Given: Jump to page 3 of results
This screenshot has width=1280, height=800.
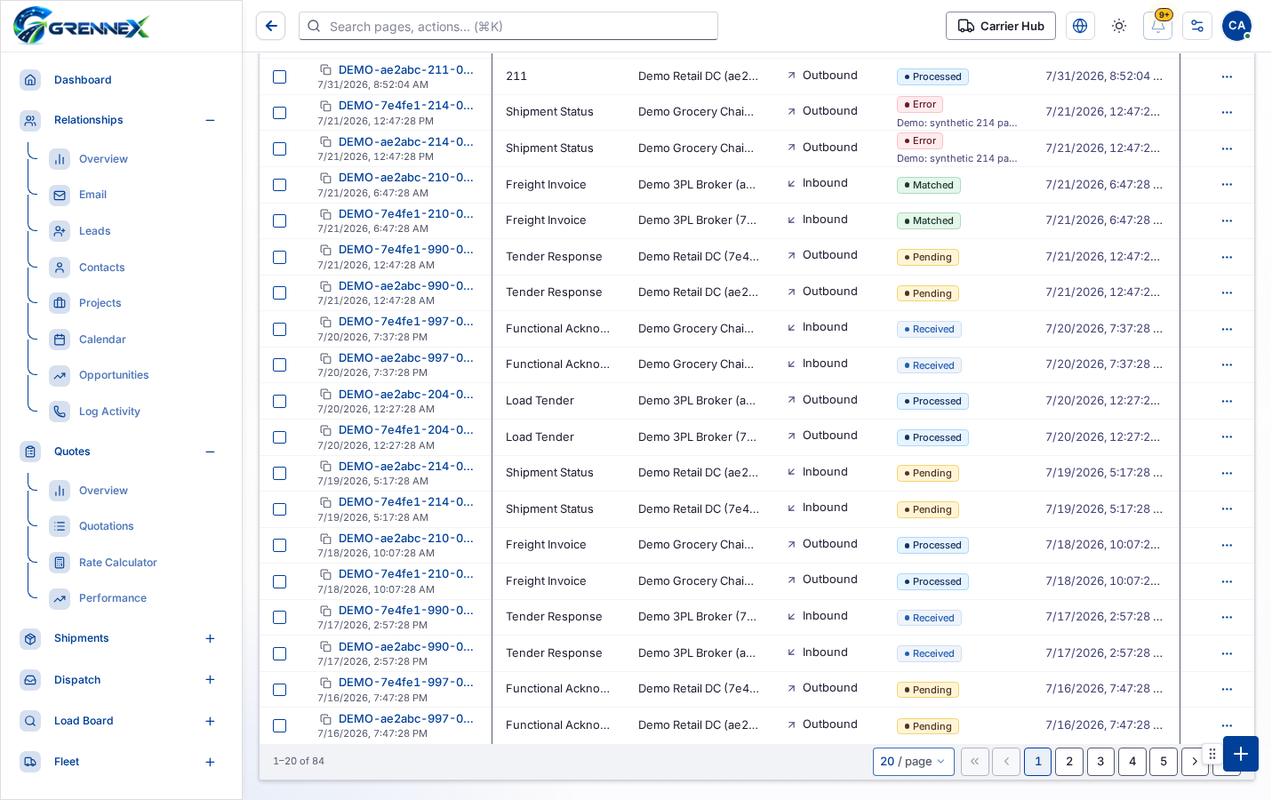Looking at the screenshot, I should click(x=1100, y=762).
